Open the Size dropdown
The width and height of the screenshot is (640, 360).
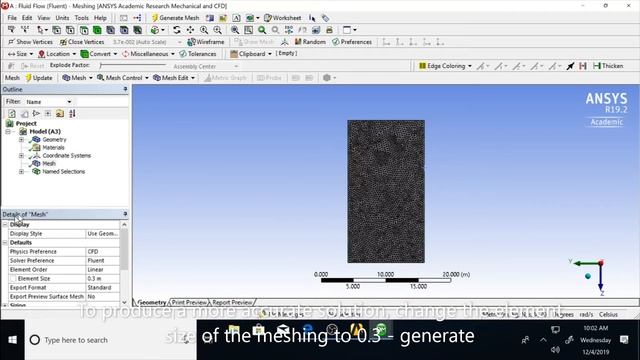coord(20,54)
